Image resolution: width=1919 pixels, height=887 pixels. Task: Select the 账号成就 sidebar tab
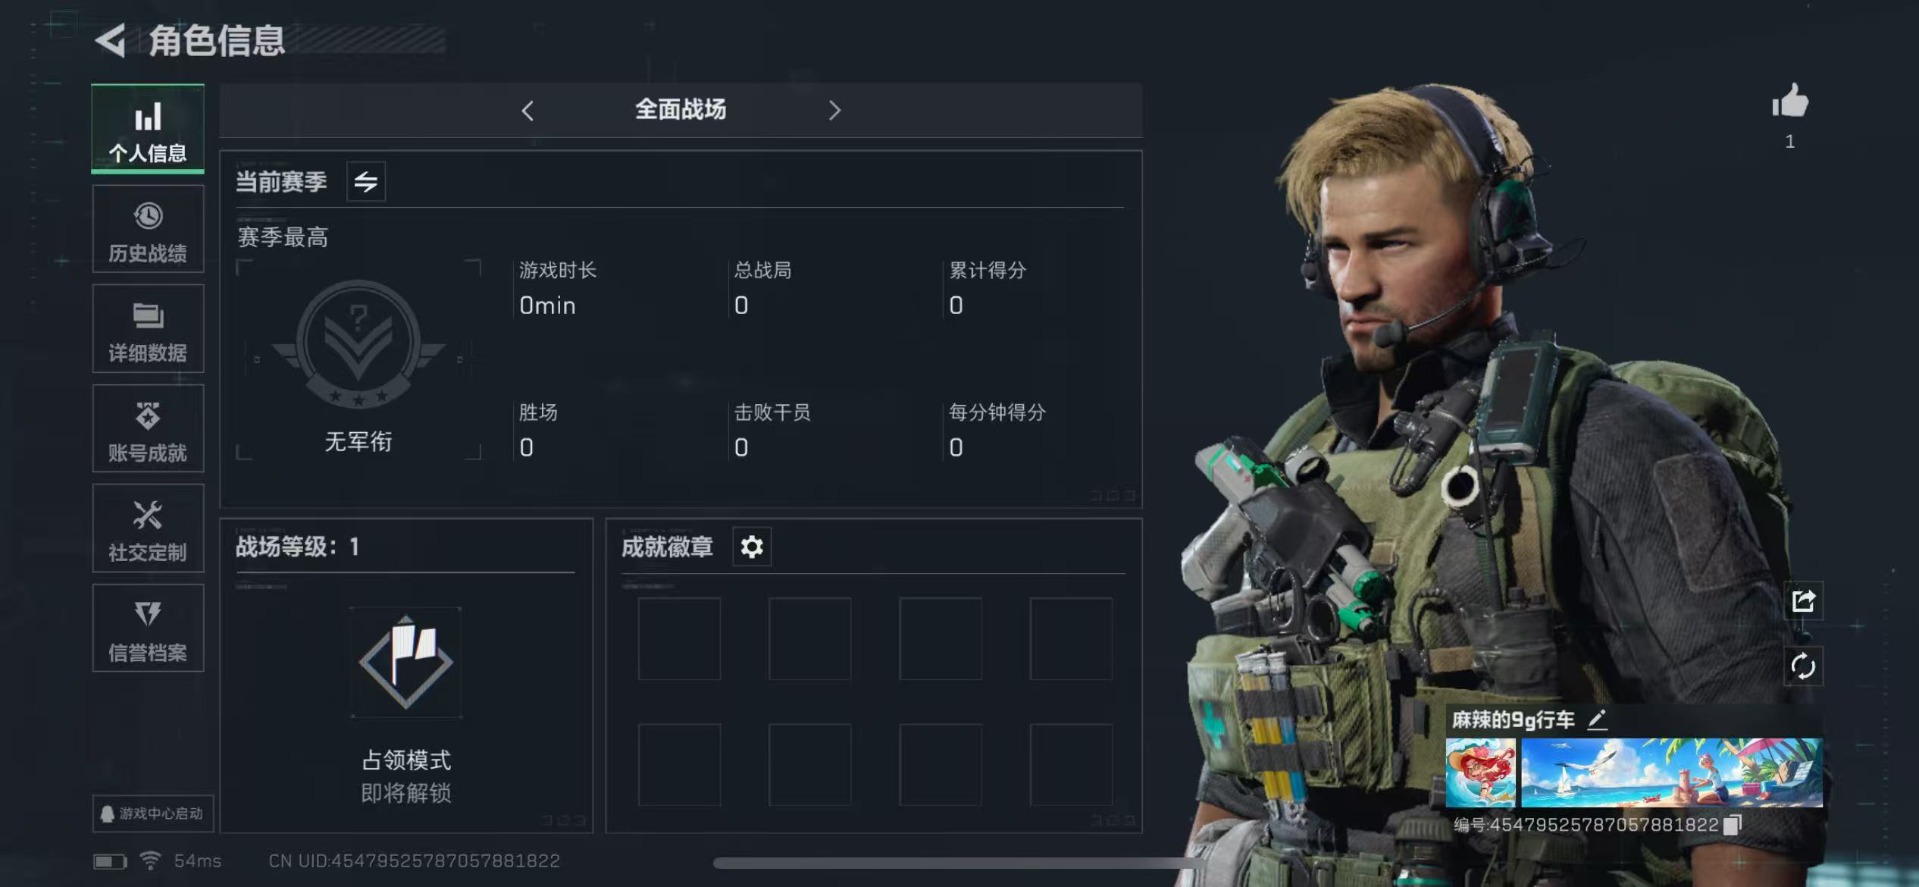tap(148, 429)
